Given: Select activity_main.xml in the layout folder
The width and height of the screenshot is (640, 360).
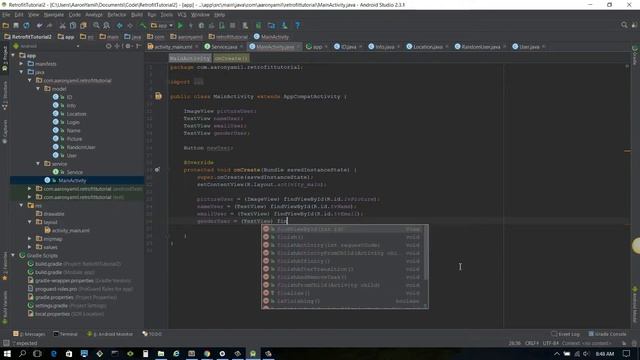Looking at the screenshot, I should (x=71, y=231).
